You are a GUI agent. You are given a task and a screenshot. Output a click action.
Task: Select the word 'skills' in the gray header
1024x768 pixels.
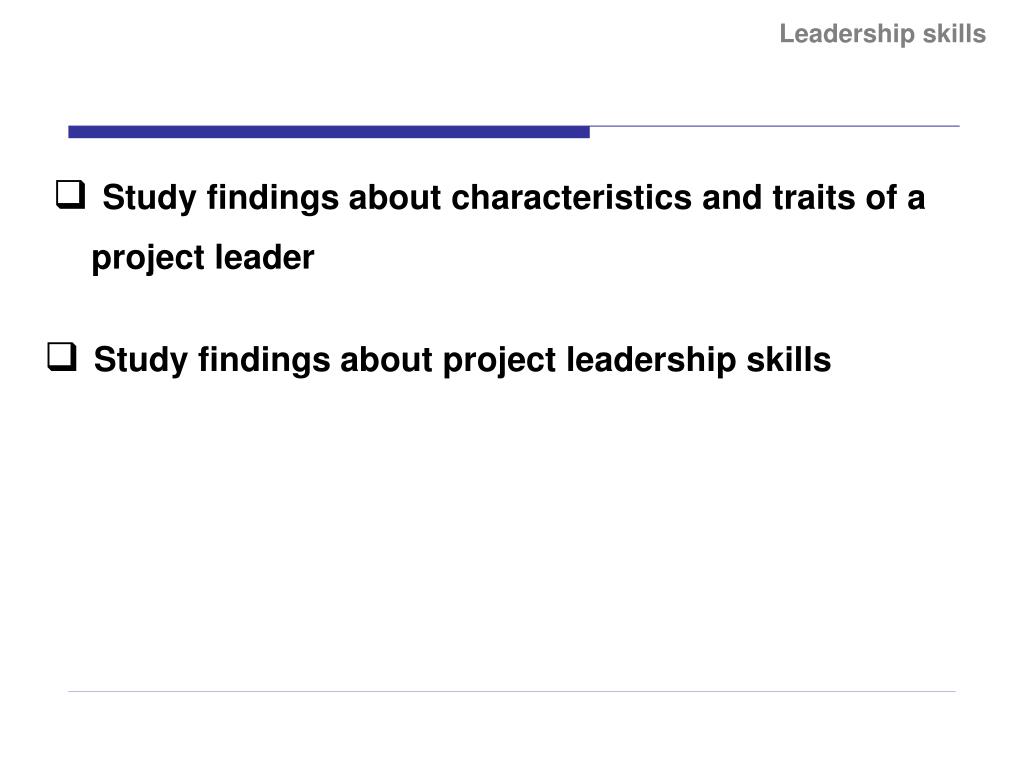[x=954, y=33]
